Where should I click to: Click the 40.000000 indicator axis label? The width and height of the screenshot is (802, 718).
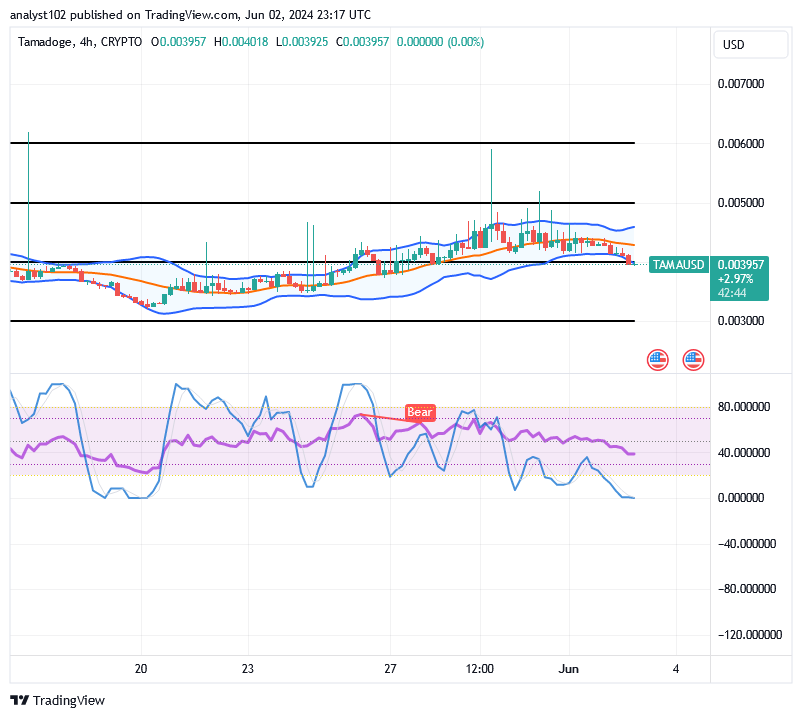(x=744, y=453)
